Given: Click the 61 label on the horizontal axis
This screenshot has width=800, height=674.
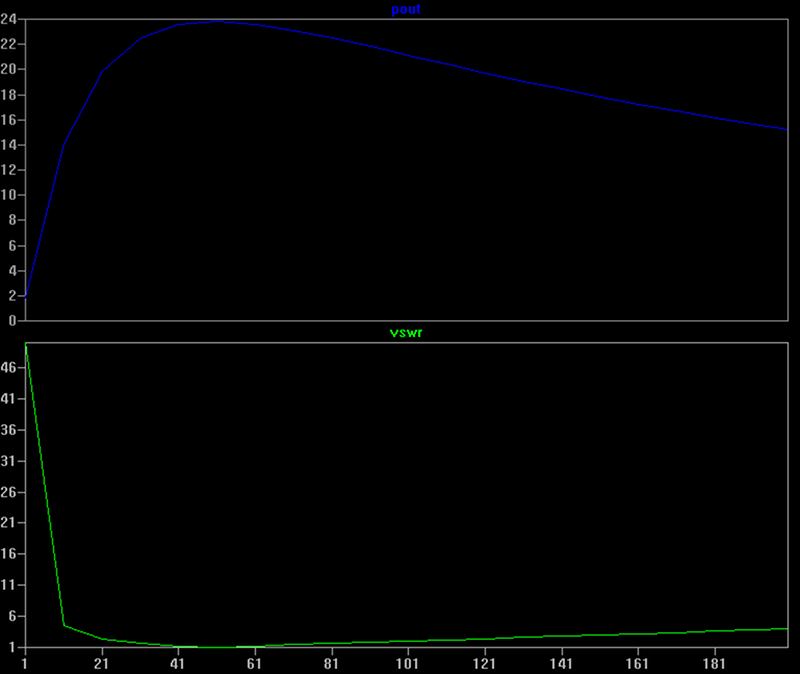Looking at the screenshot, I should pyautogui.click(x=254, y=664).
